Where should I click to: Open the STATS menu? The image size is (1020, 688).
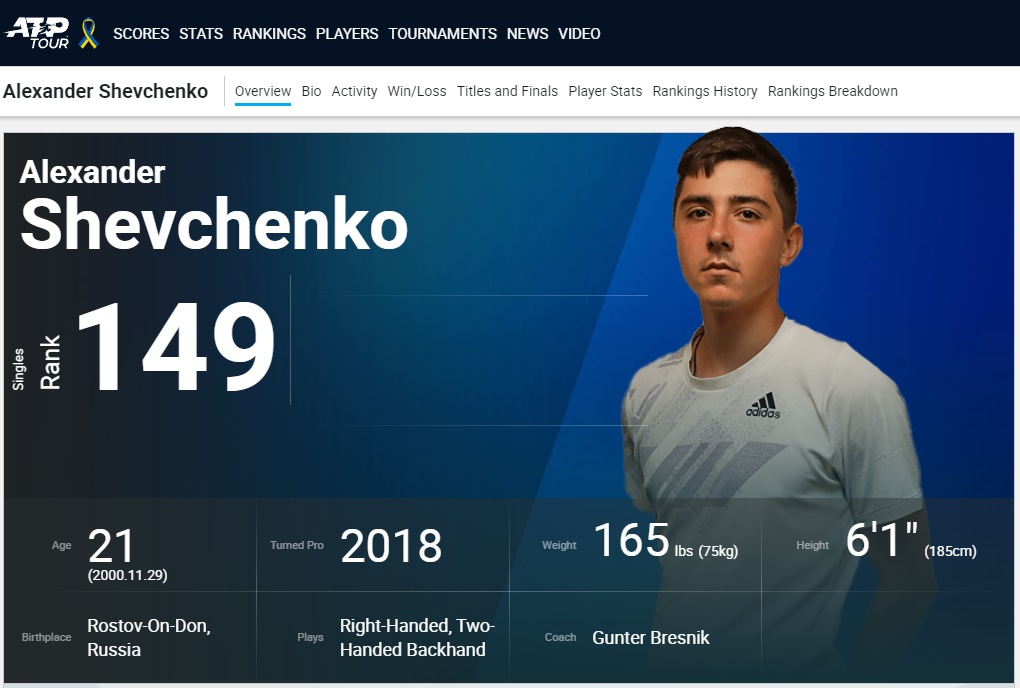point(201,34)
